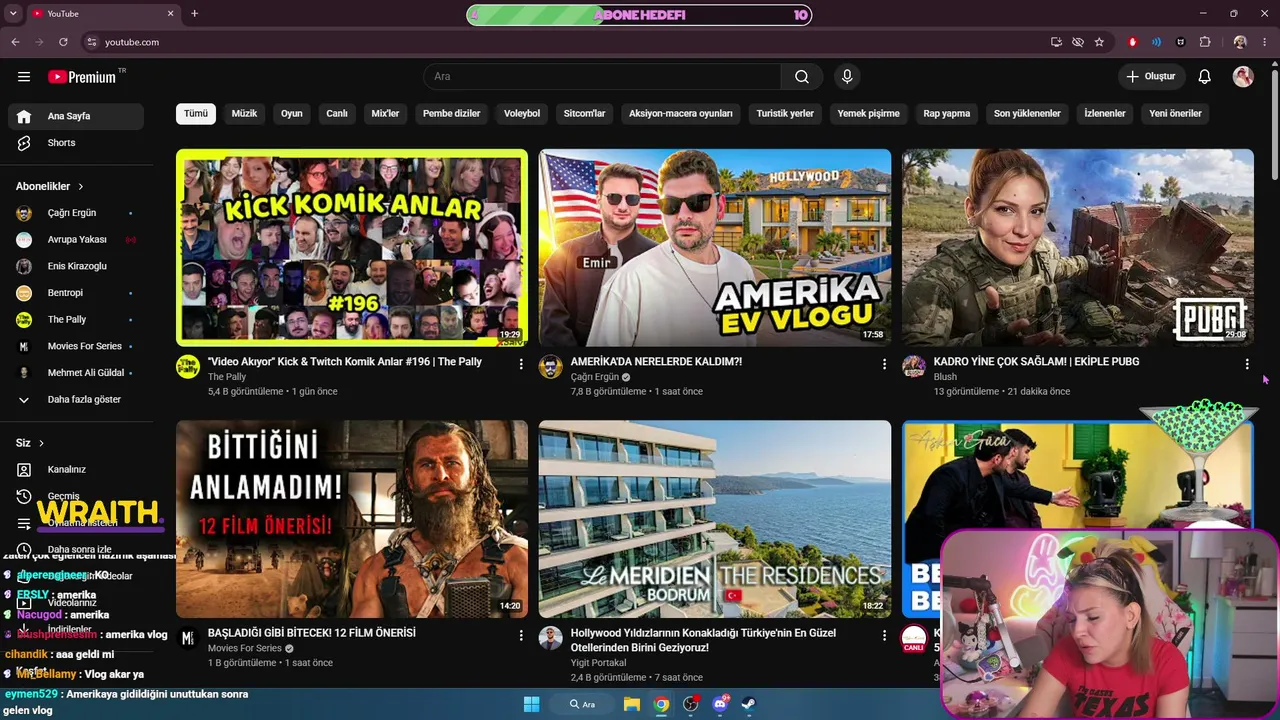Open a new browser tab
Image resolution: width=1280 pixels, height=720 pixels.
(x=194, y=14)
